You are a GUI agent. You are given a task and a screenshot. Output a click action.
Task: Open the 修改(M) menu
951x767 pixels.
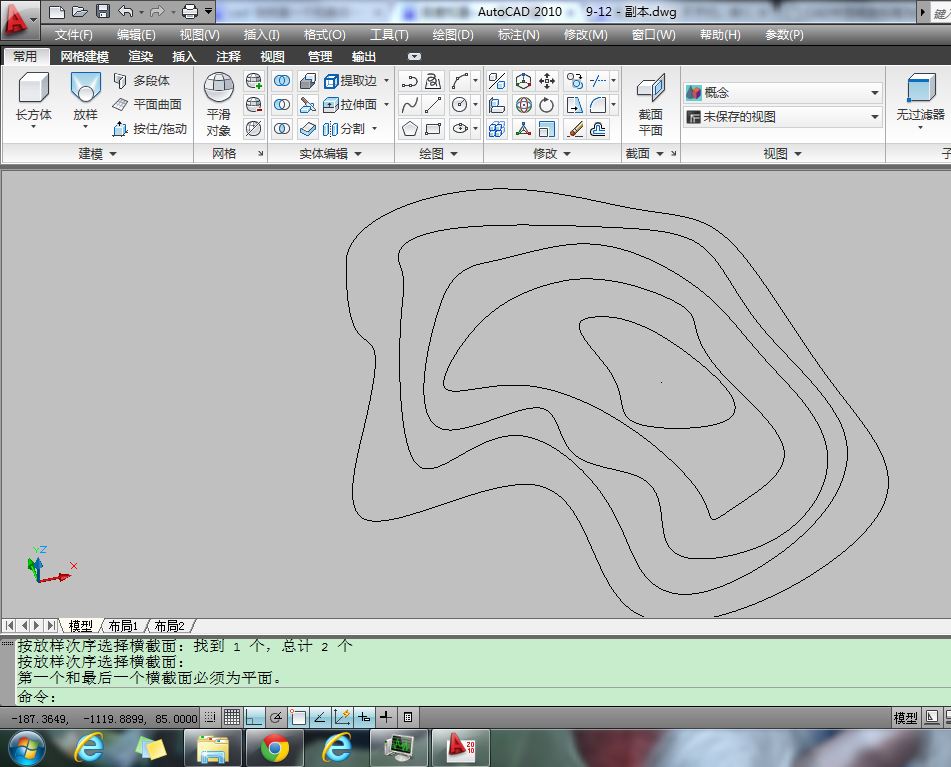click(x=585, y=35)
